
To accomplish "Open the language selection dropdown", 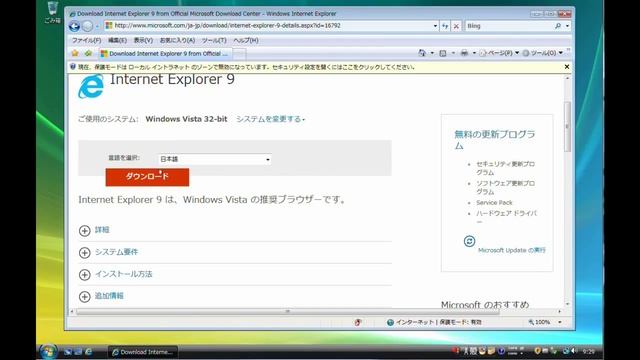I will click(215, 159).
